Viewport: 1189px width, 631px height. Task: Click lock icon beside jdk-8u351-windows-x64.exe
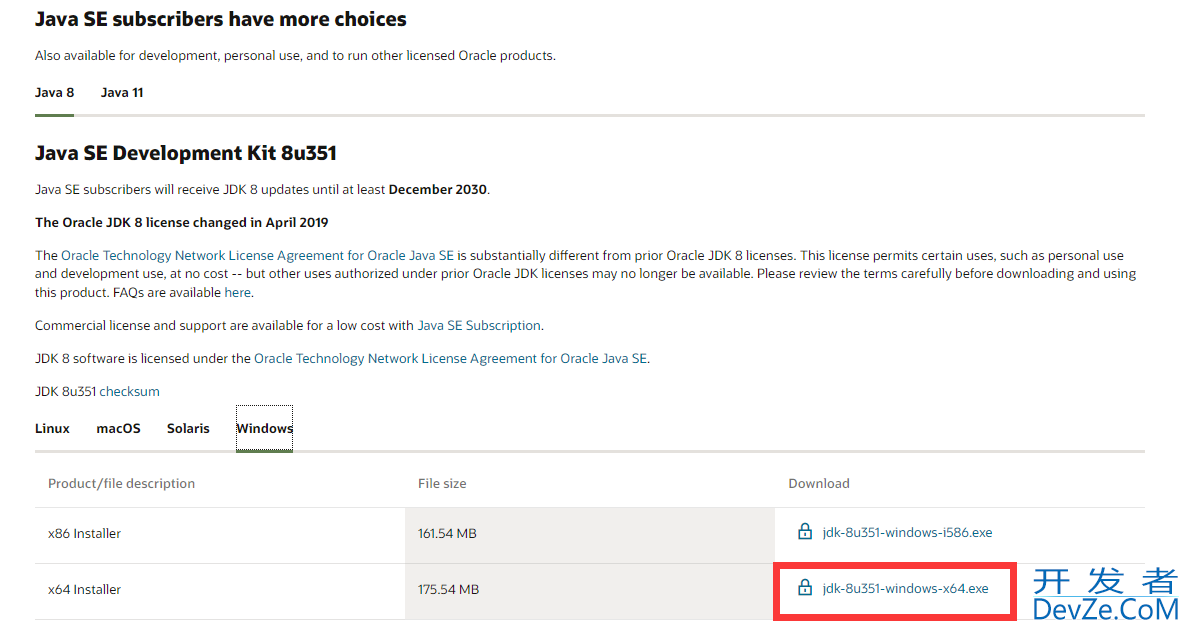(805, 588)
